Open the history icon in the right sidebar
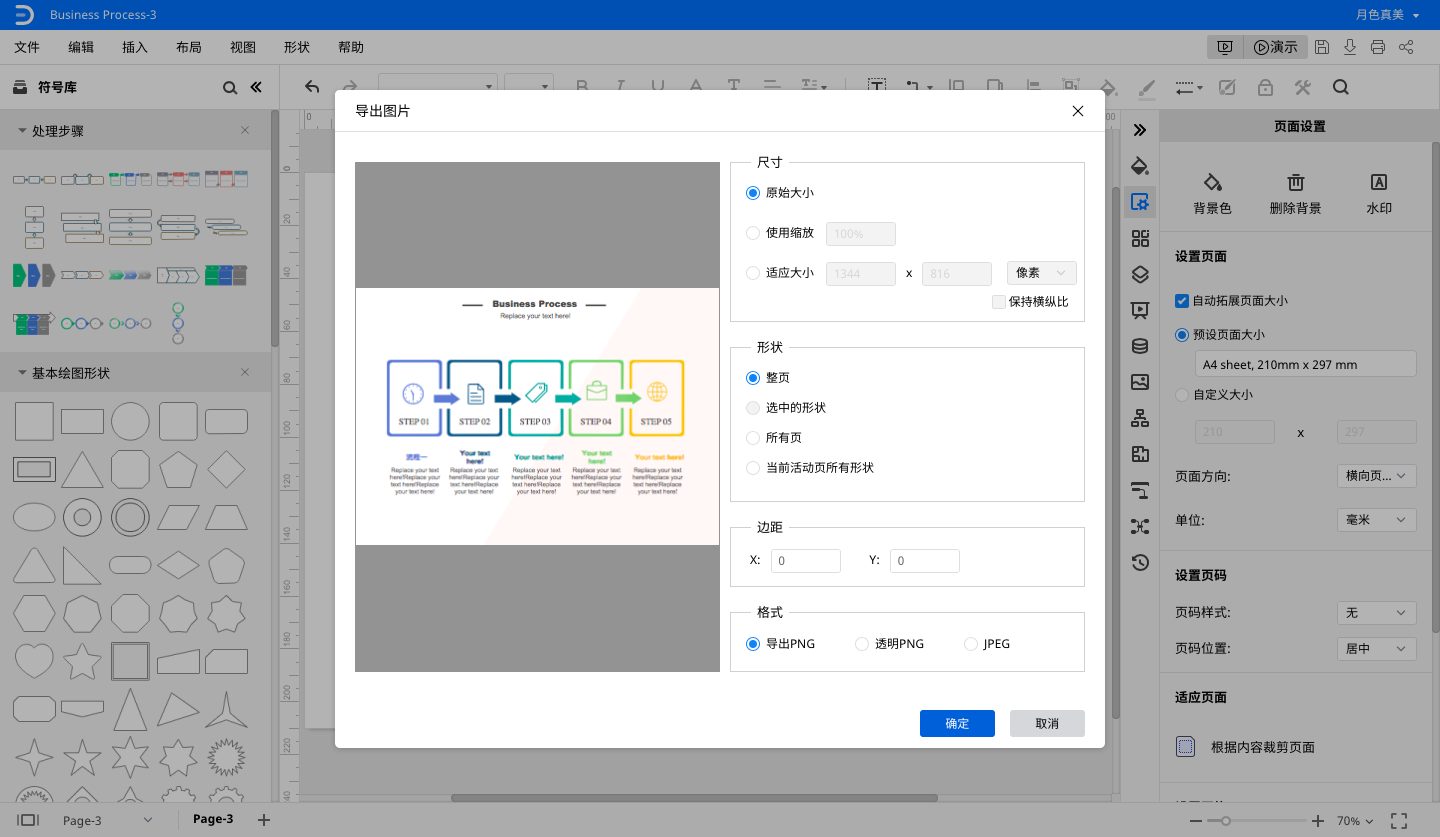The image size is (1440, 837). 1140,562
